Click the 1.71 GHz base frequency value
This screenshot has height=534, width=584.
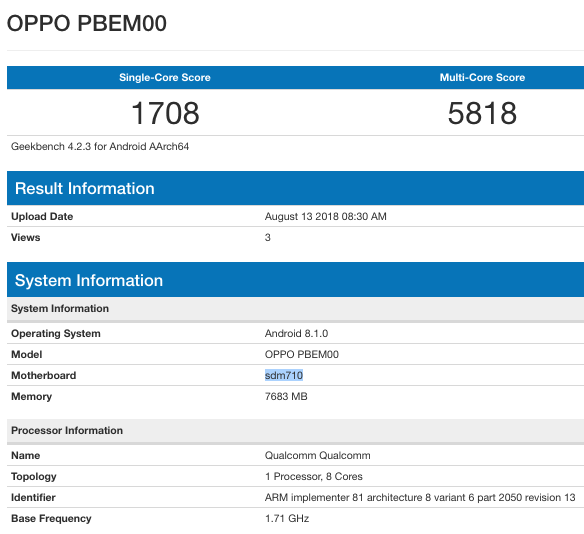[287, 518]
